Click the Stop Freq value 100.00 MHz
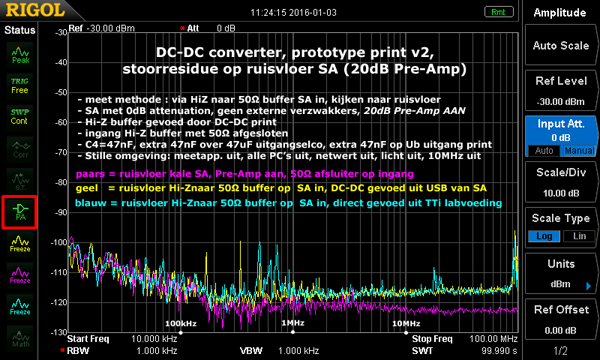 click(494, 339)
